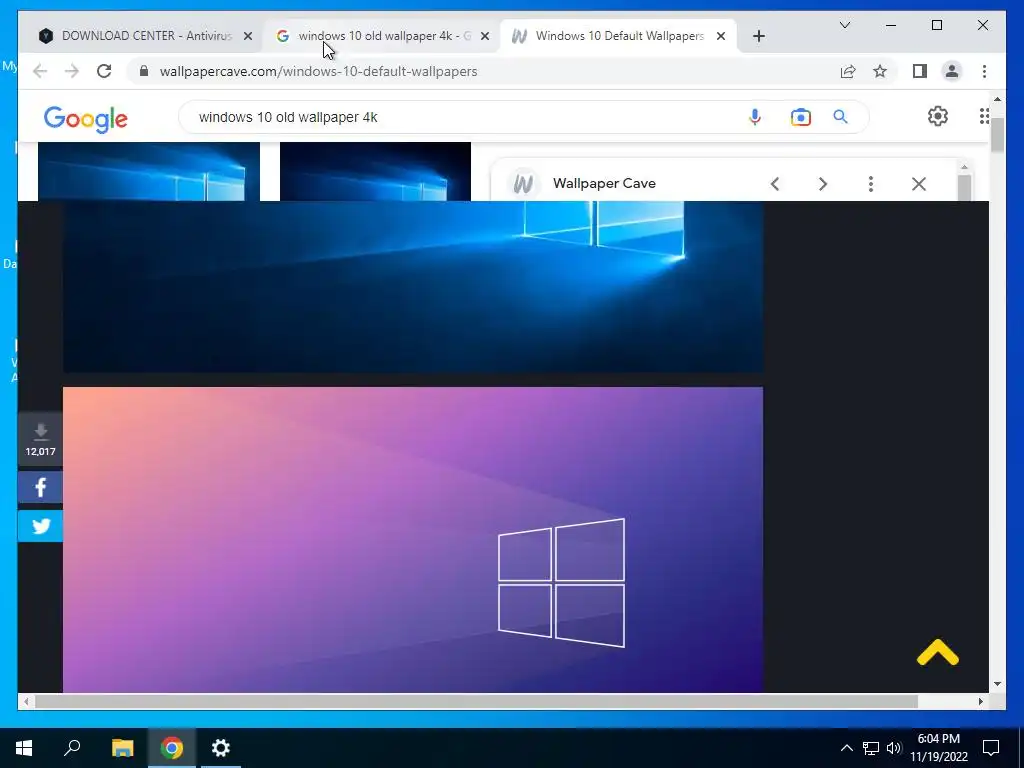The image size is (1024, 768).
Task: Open Settings gear in the taskbar
Action: (x=221, y=748)
